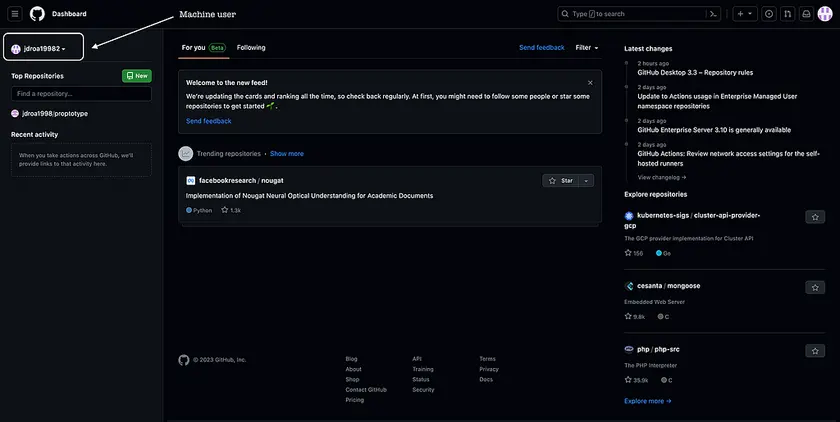This screenshot has height=422, width=840.
Task: Click the green New repository button
Action: (x=137, y=76)
